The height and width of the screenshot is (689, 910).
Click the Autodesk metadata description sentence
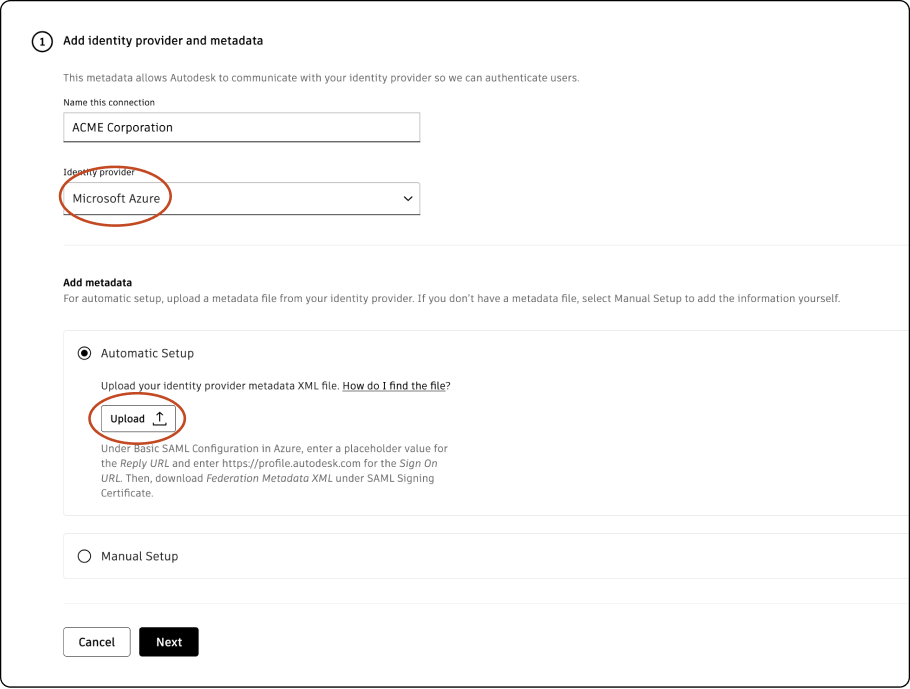pos(320,78)
